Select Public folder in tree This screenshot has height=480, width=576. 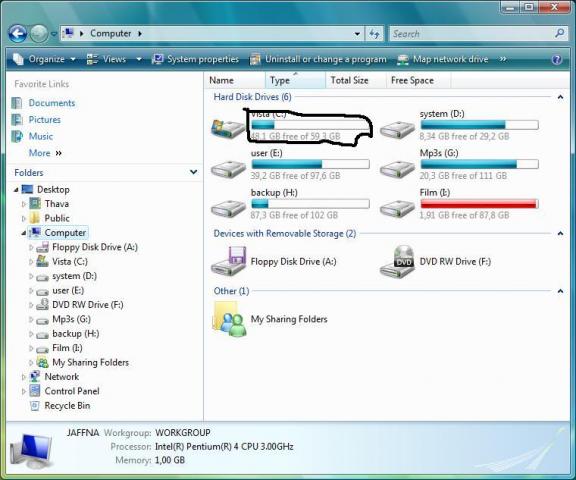pos(57,218)
